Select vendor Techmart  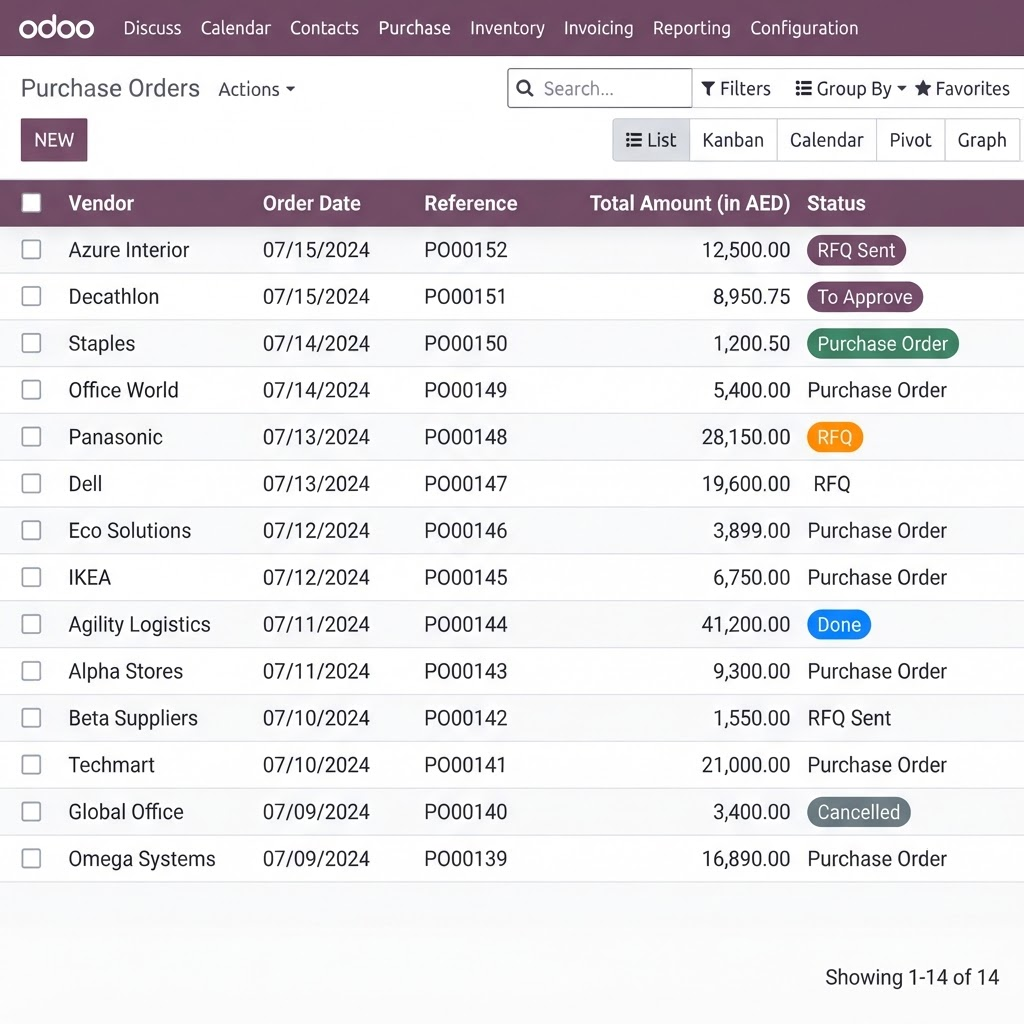point(112,765)
